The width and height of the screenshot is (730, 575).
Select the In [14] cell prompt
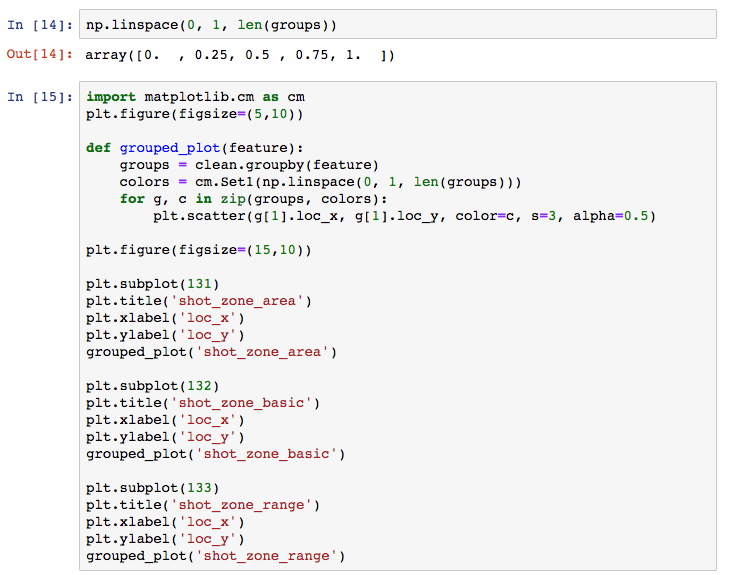click(39, 23)
